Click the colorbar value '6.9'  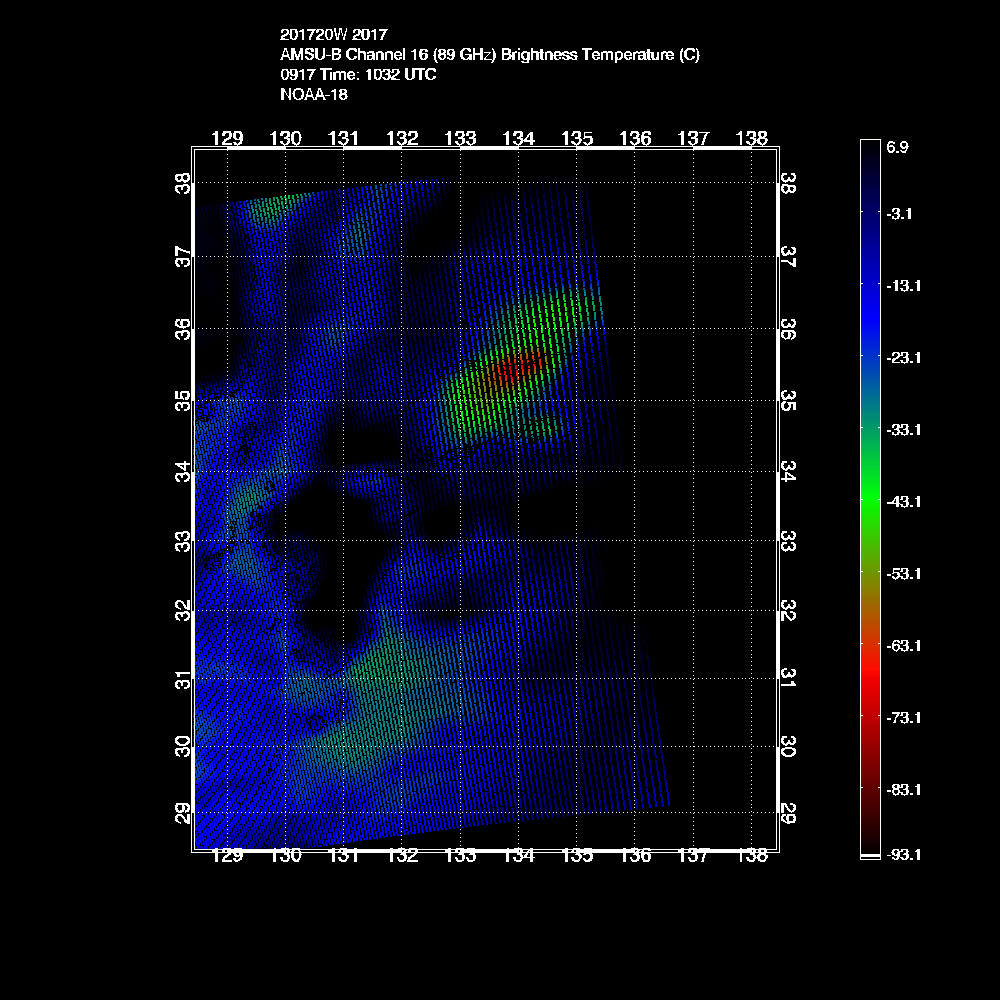tap(897, 147)
